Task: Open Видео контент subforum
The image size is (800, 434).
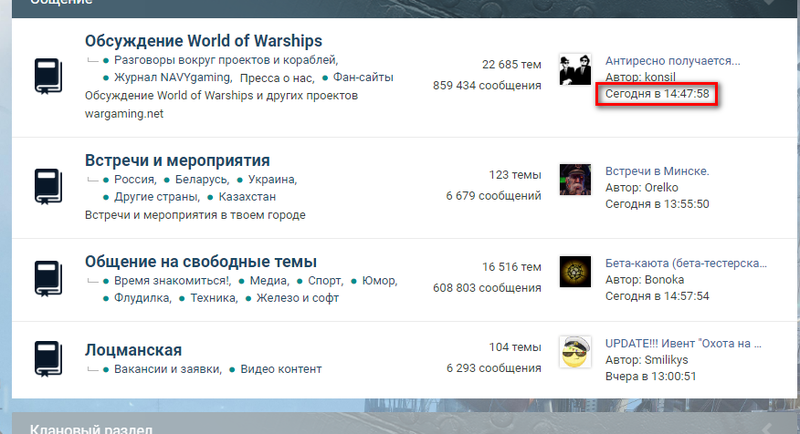Action: click(x=281, y=369)
